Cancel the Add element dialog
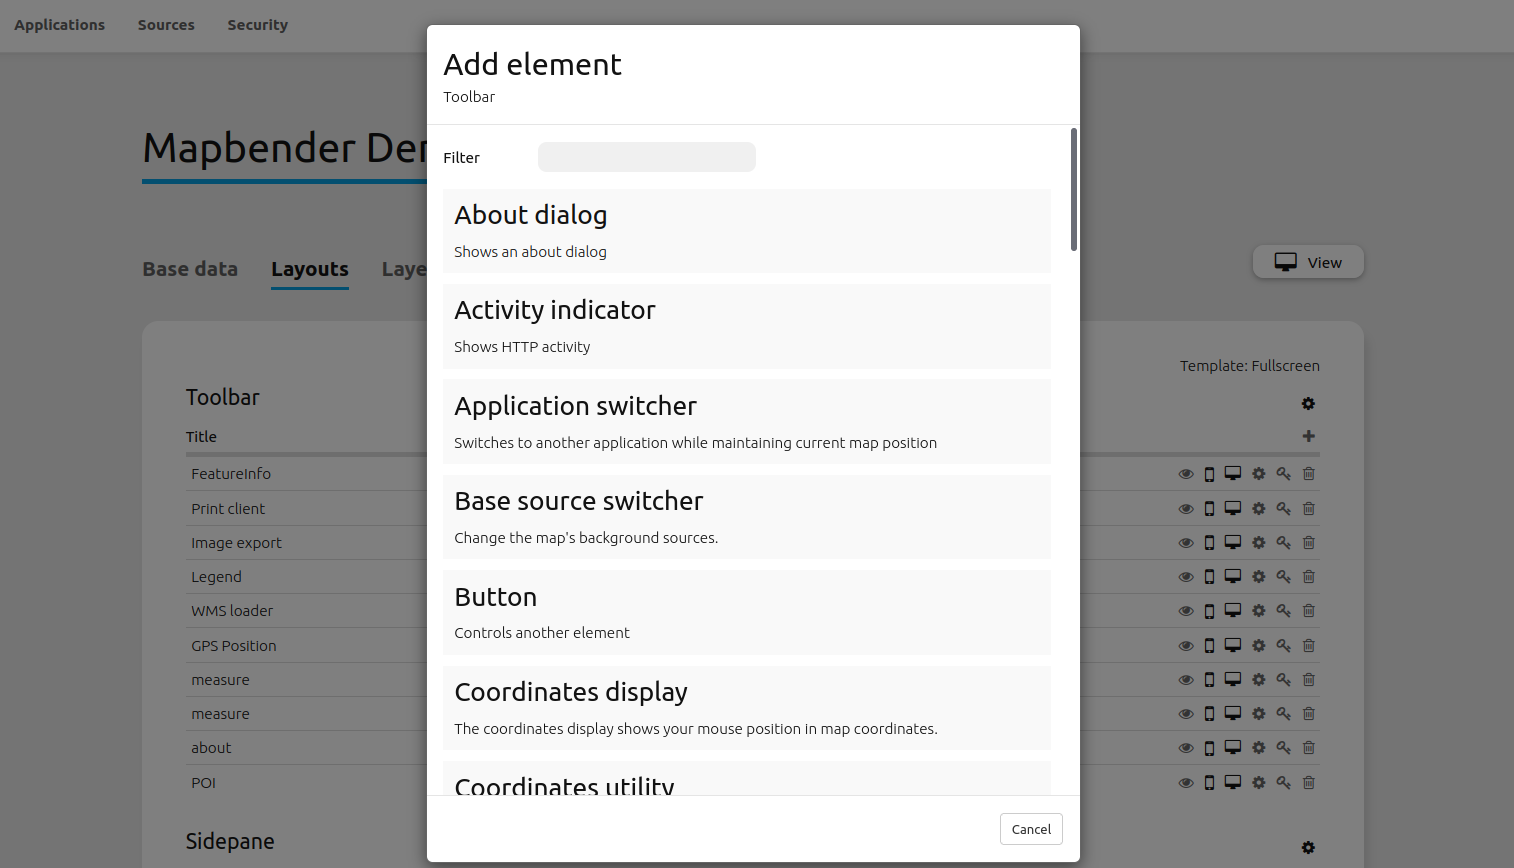Screen dimensions: 1514x868 (x=1031, y=829)
